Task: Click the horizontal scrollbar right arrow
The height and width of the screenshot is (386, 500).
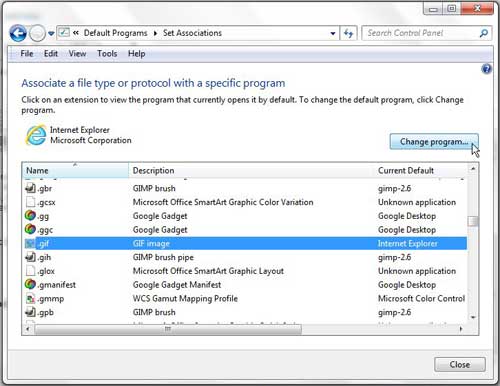Action: pyautogui.click(x=461, y=329)
